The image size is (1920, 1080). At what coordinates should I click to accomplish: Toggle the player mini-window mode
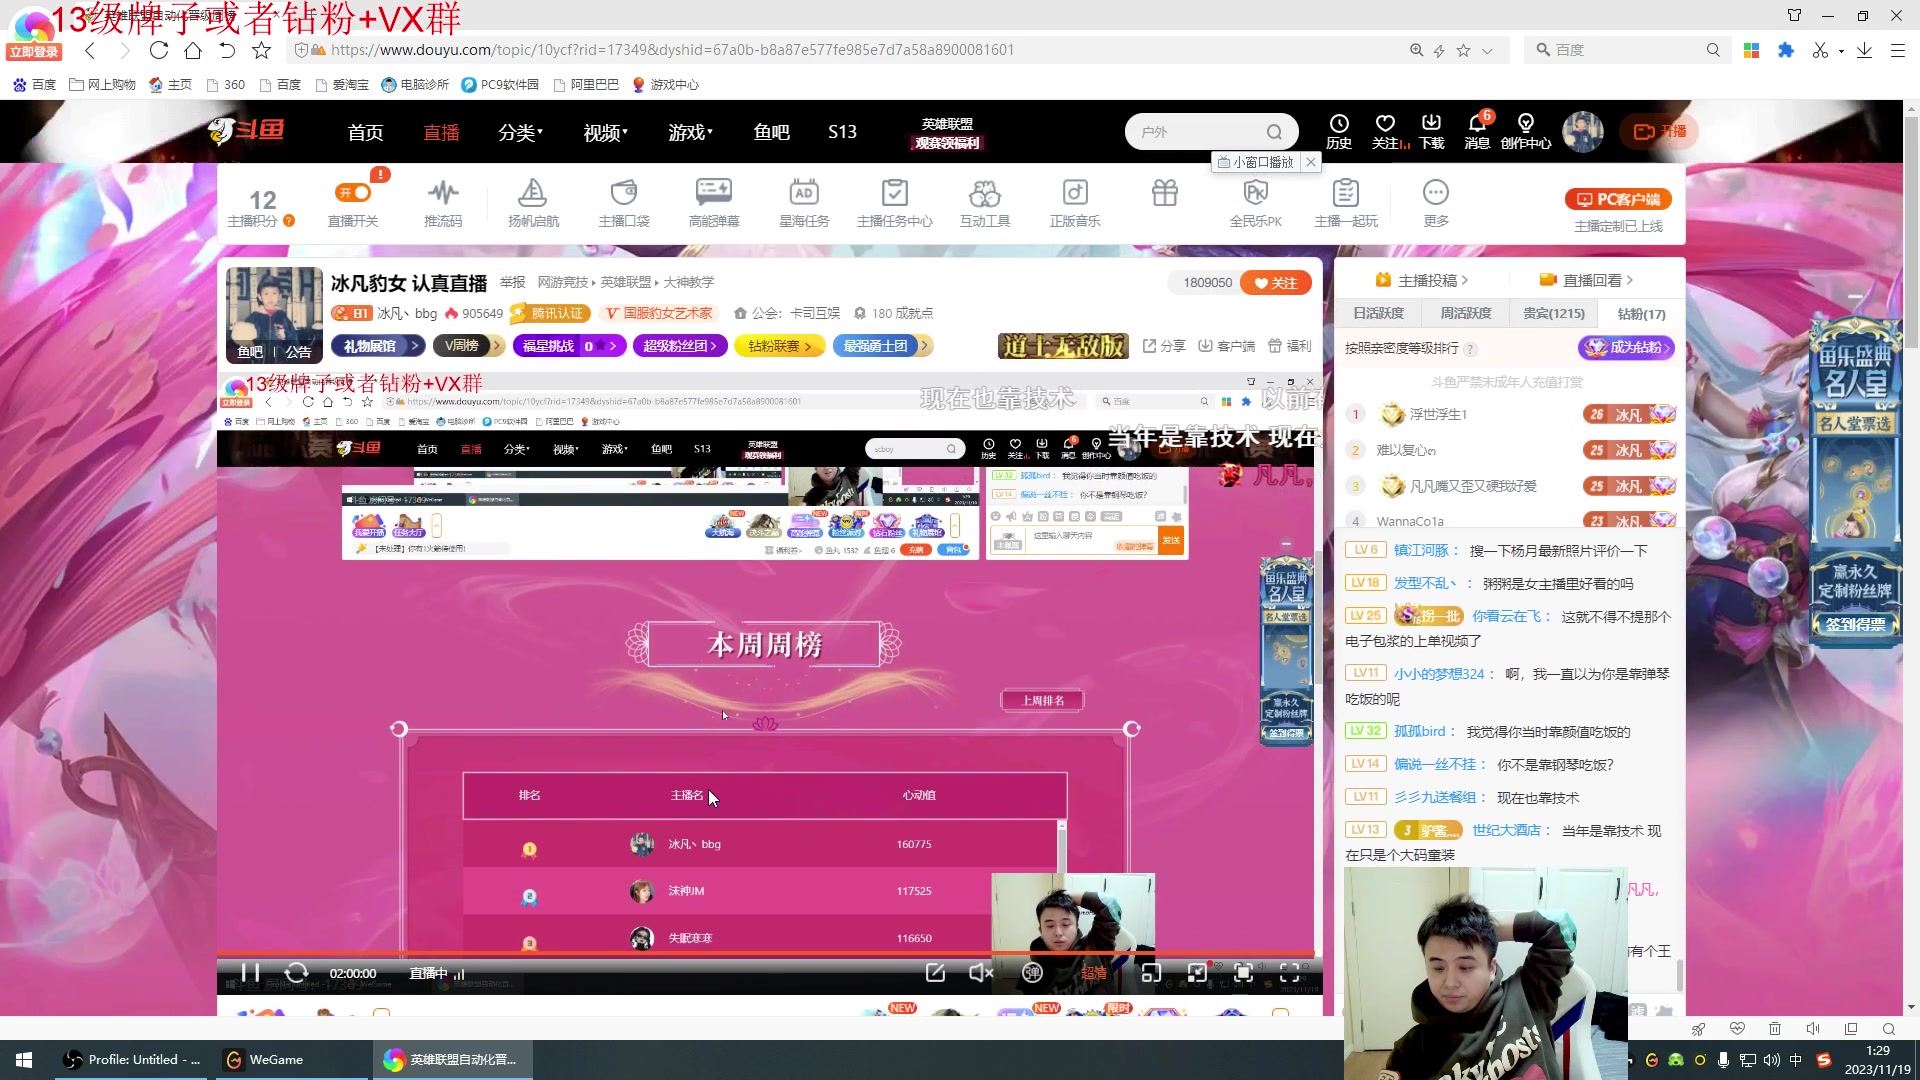1151,973
